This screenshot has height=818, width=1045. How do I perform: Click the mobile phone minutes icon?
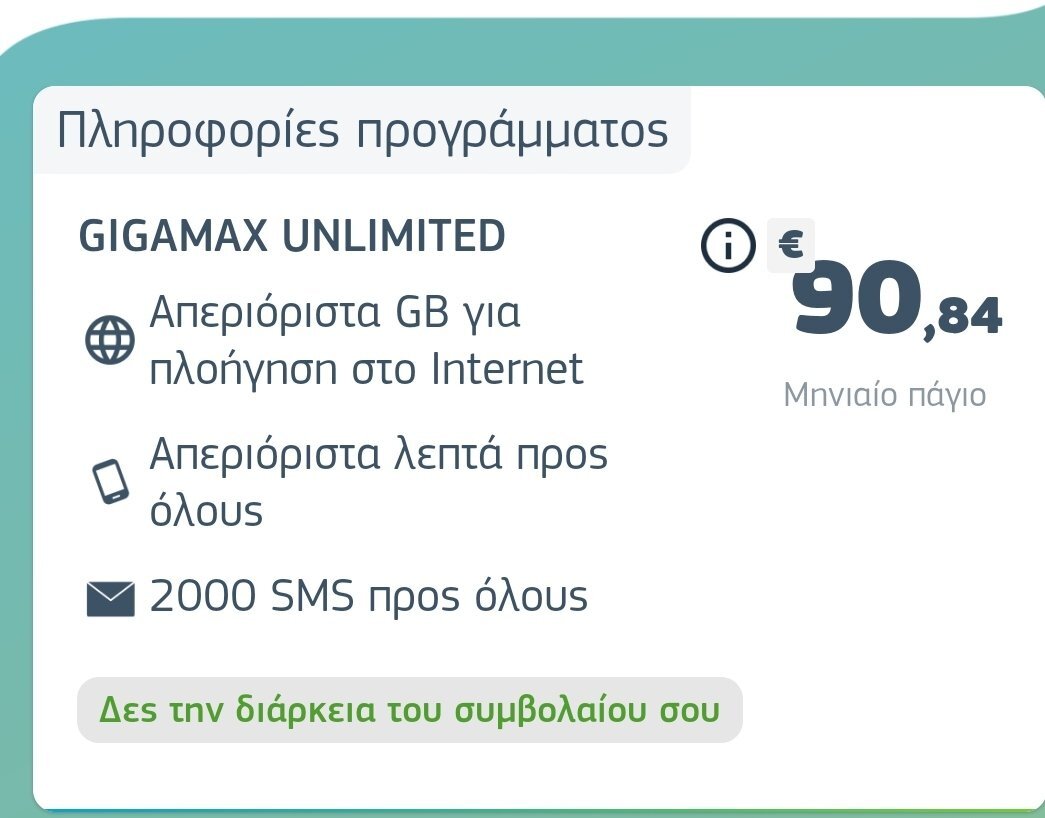coord(110,481)
